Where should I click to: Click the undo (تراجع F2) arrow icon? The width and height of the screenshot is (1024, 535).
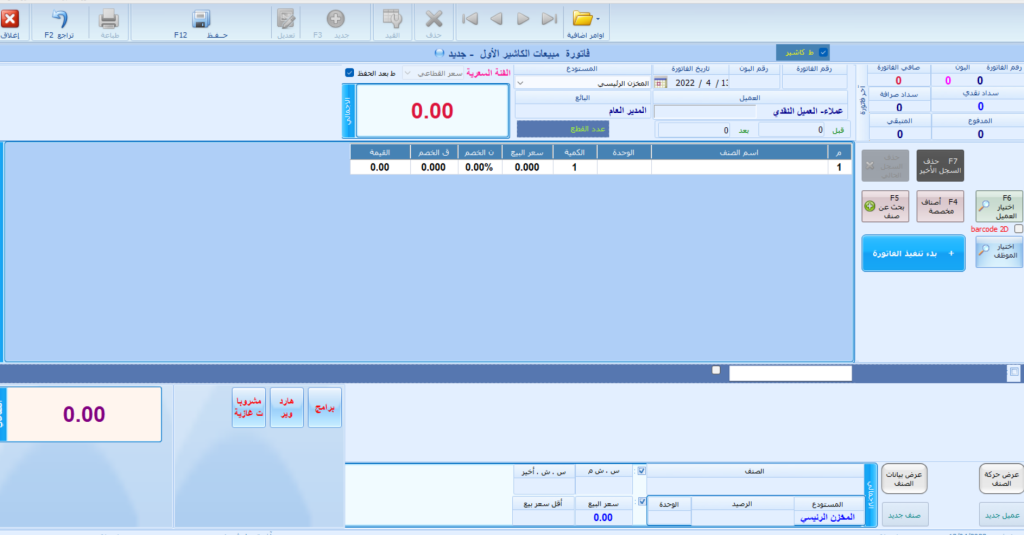(x=60, y=19)
